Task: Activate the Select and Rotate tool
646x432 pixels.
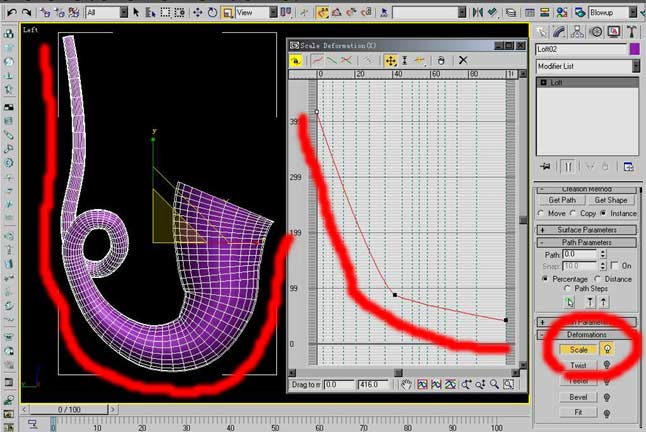Action: point(212,13)
